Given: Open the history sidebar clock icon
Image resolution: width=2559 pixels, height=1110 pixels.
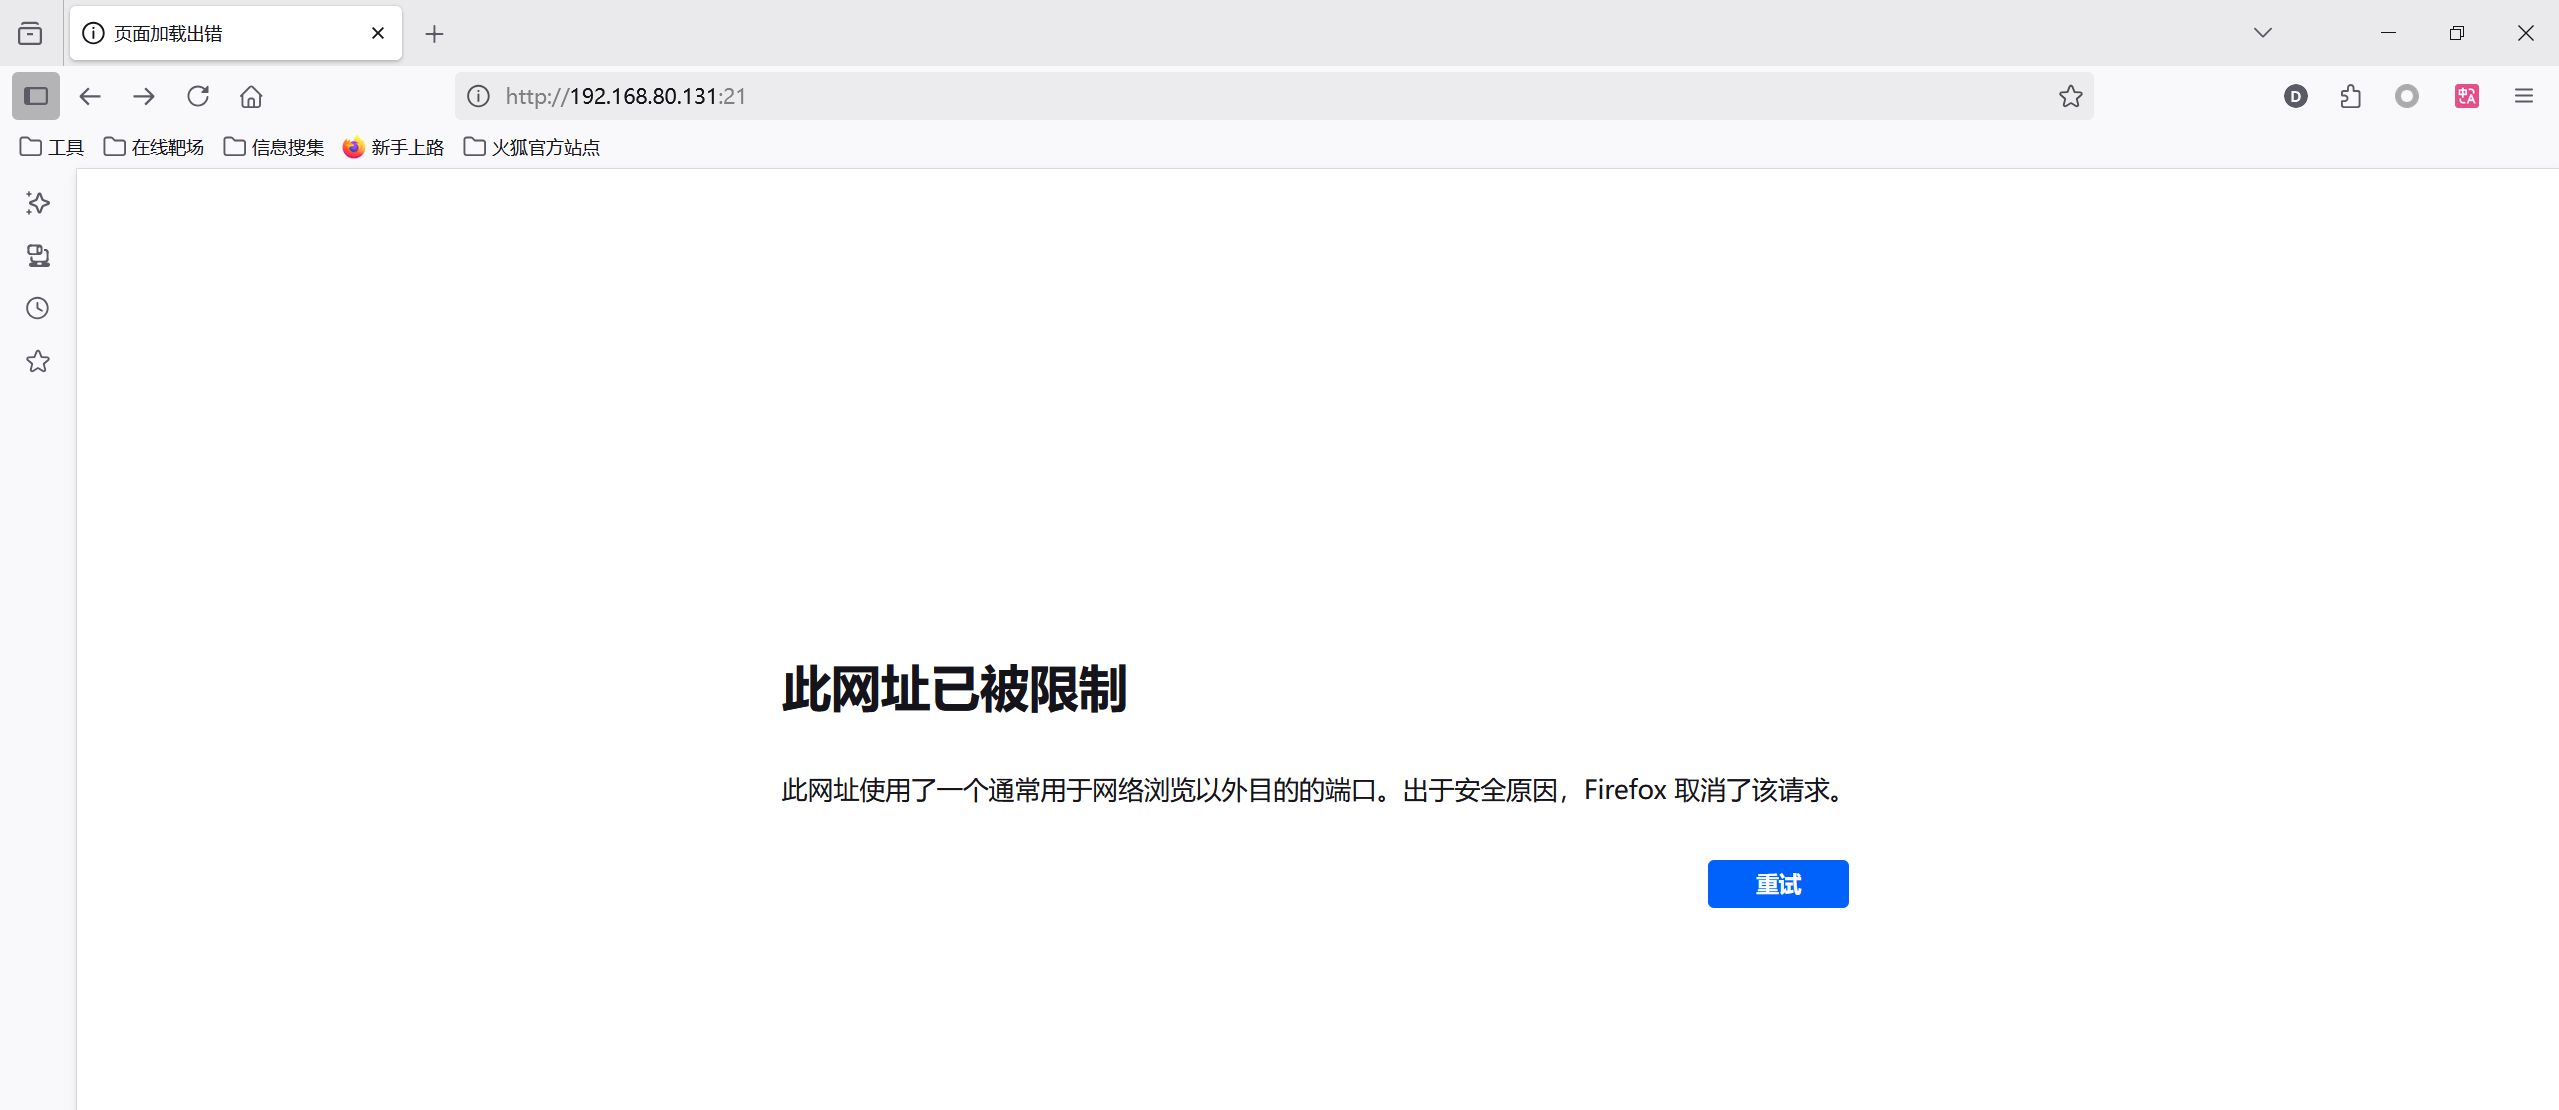Looking at the screenshot, I should [x=38, y=308].
